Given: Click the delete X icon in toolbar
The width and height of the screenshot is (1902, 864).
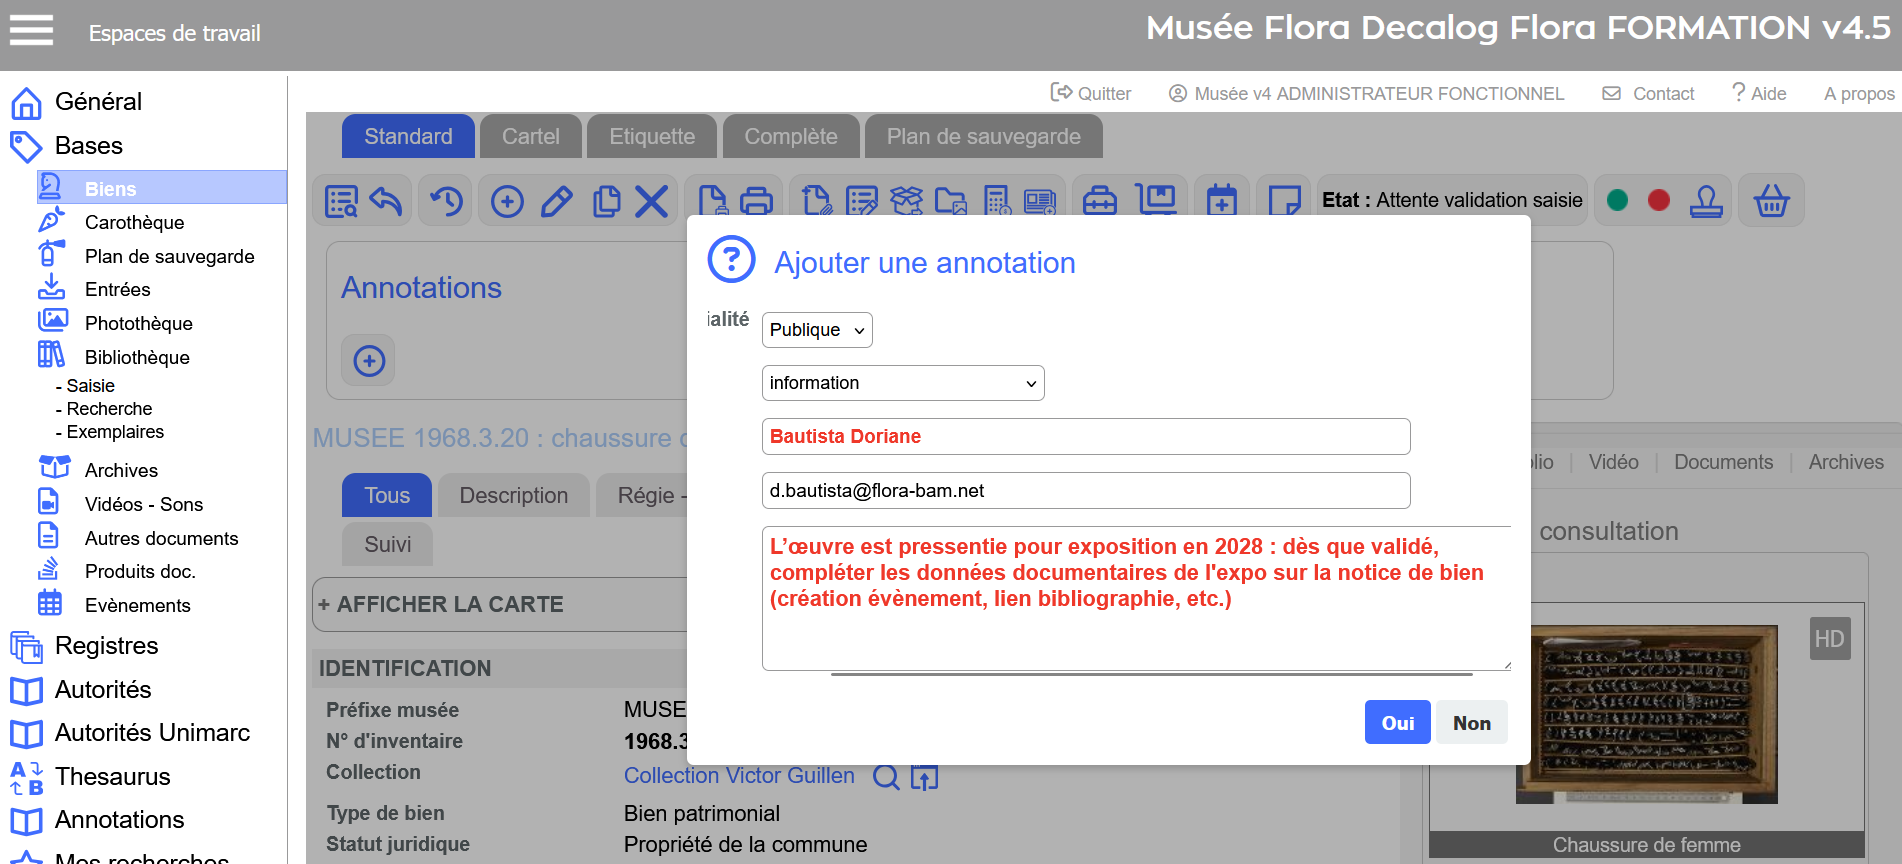Looking at the screenshot, I should pyautogui.click(x=652, y=201).
